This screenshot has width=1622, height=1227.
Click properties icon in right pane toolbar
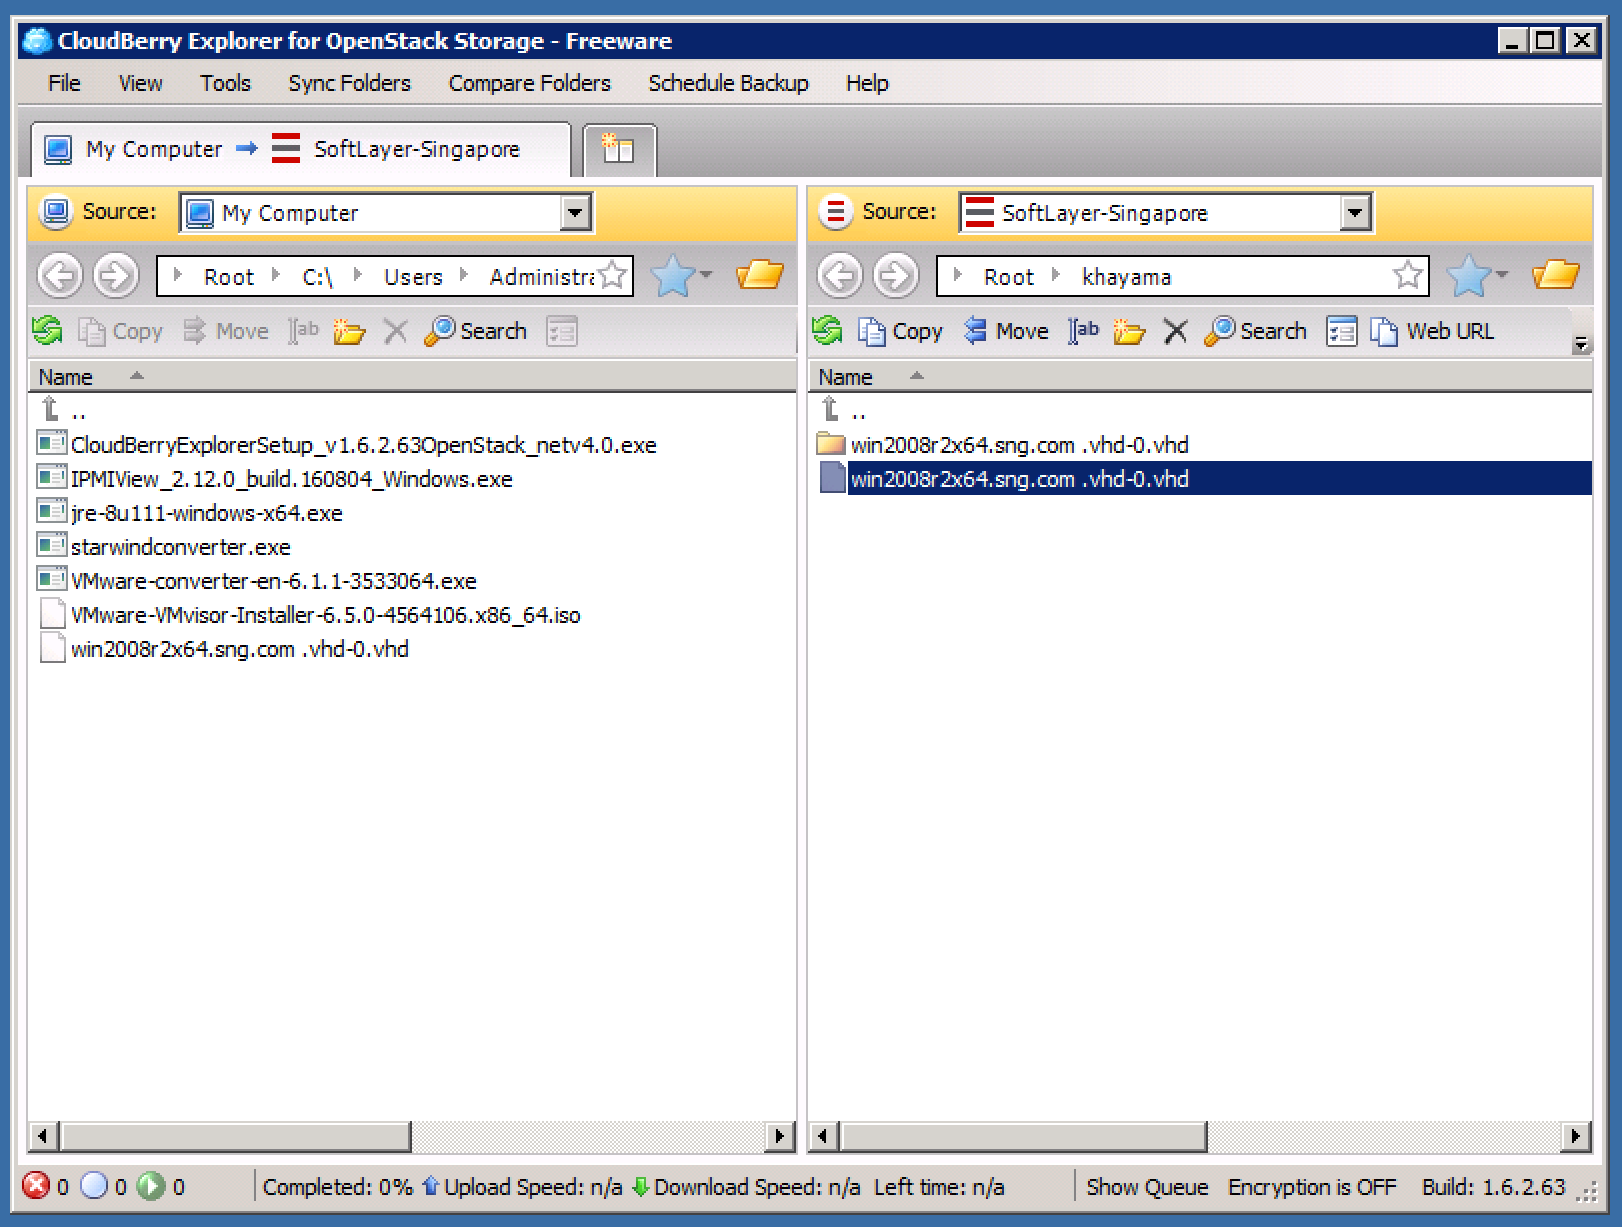(x=1341, y=331)
